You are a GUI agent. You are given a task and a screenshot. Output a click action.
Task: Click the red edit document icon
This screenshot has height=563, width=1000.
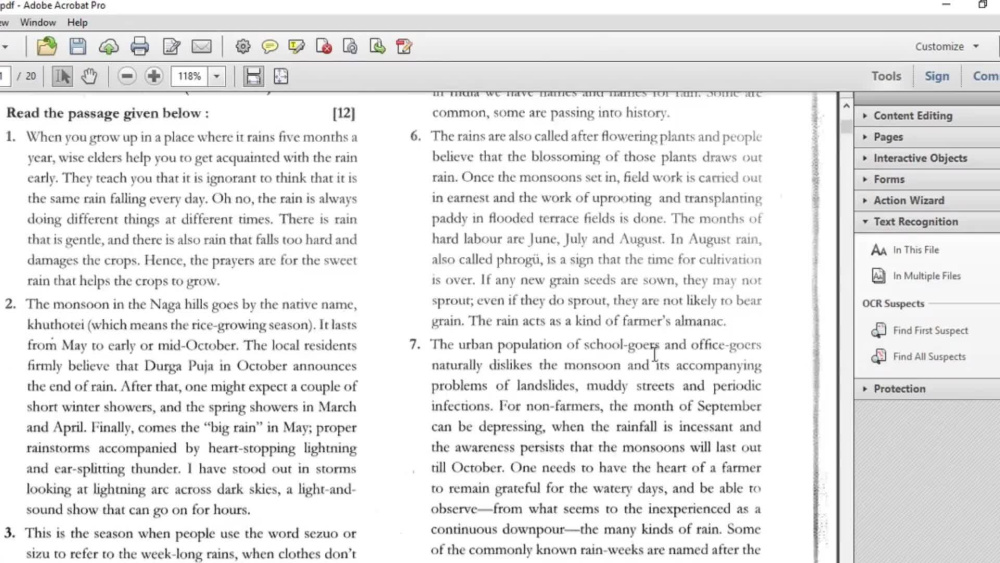(404, 46)
